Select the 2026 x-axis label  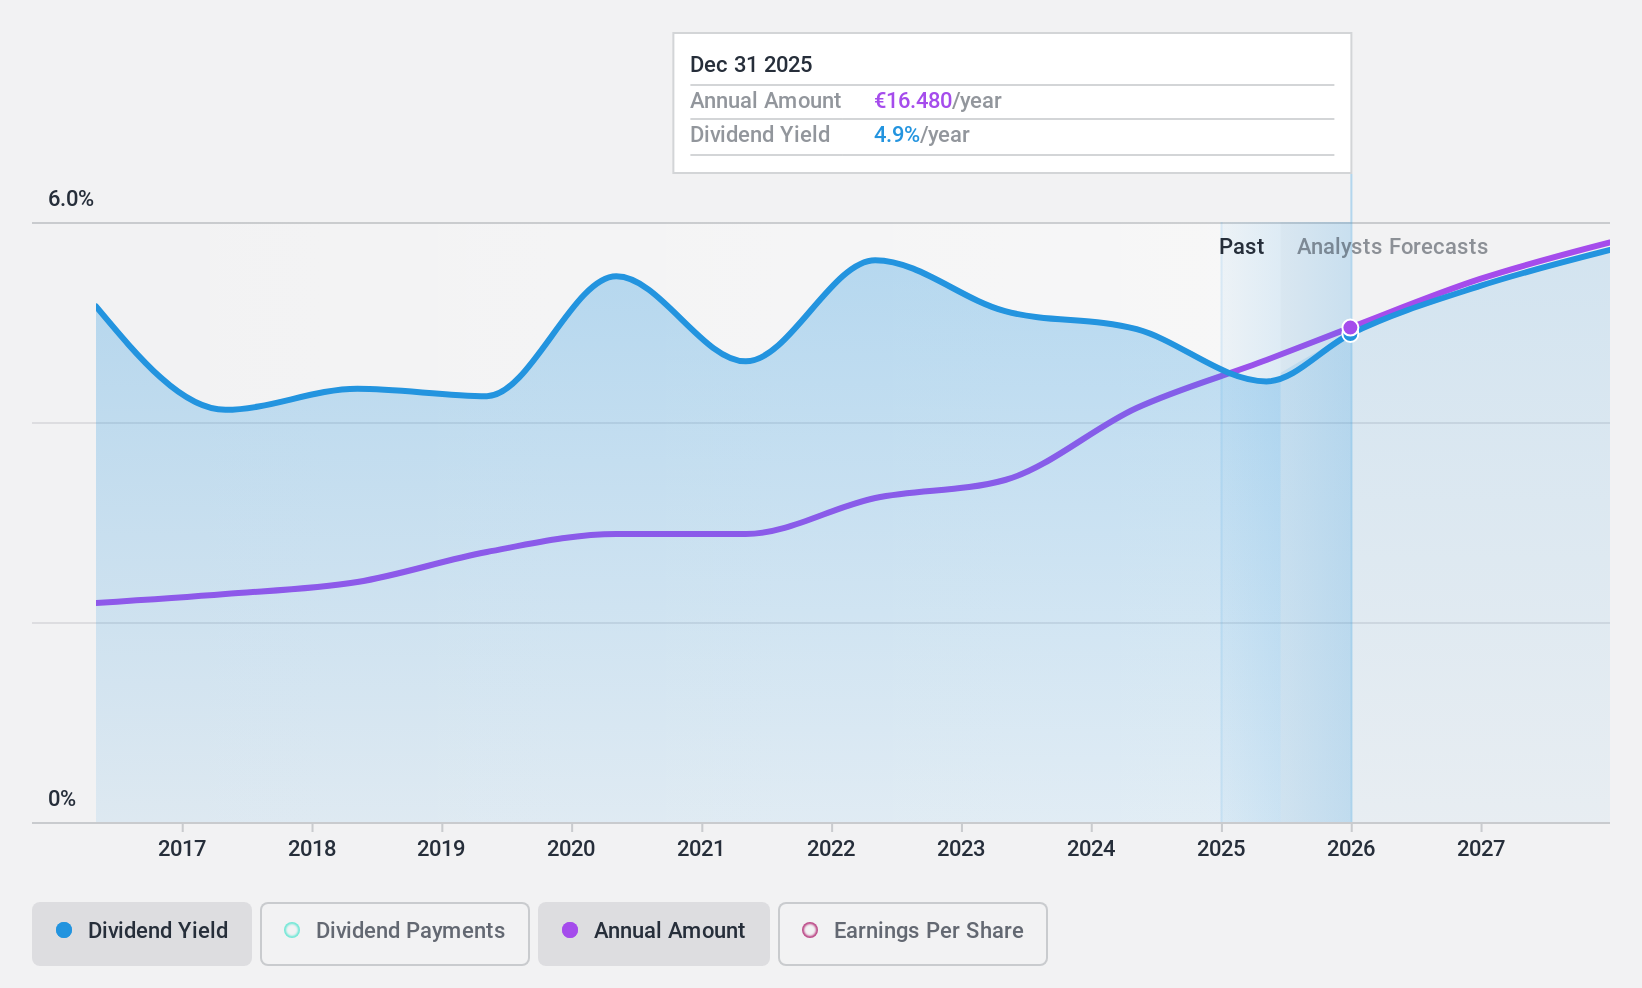click(x=1351, y=849)
